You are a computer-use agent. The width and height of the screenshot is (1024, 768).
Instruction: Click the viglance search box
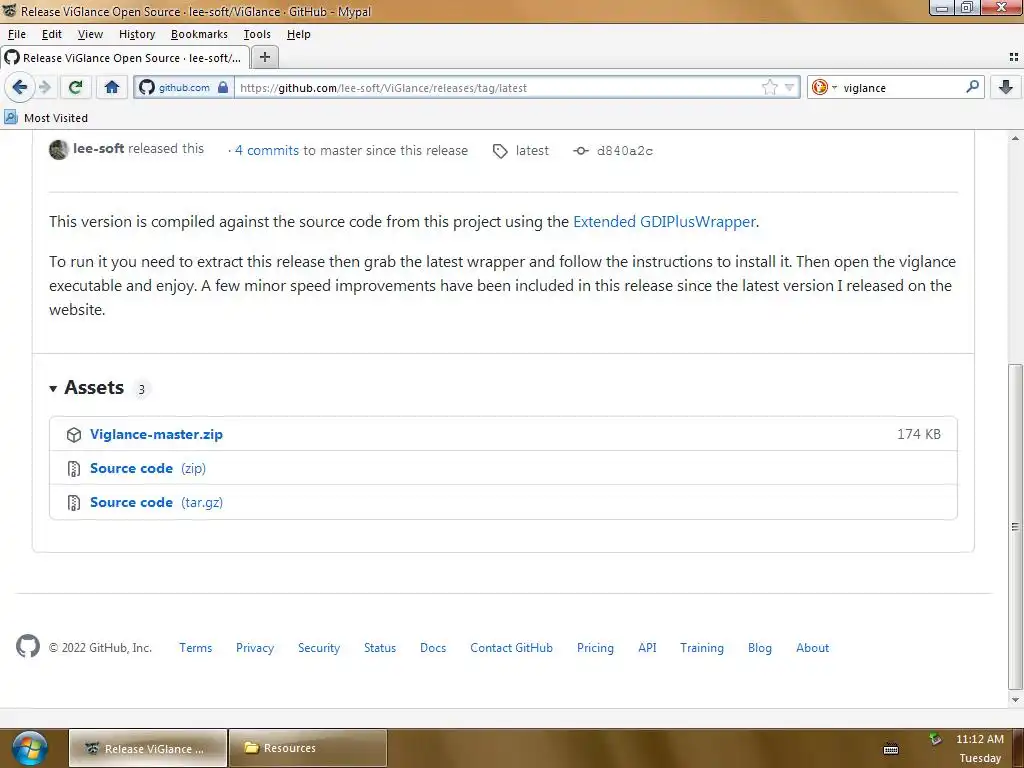tap(901, 88)
